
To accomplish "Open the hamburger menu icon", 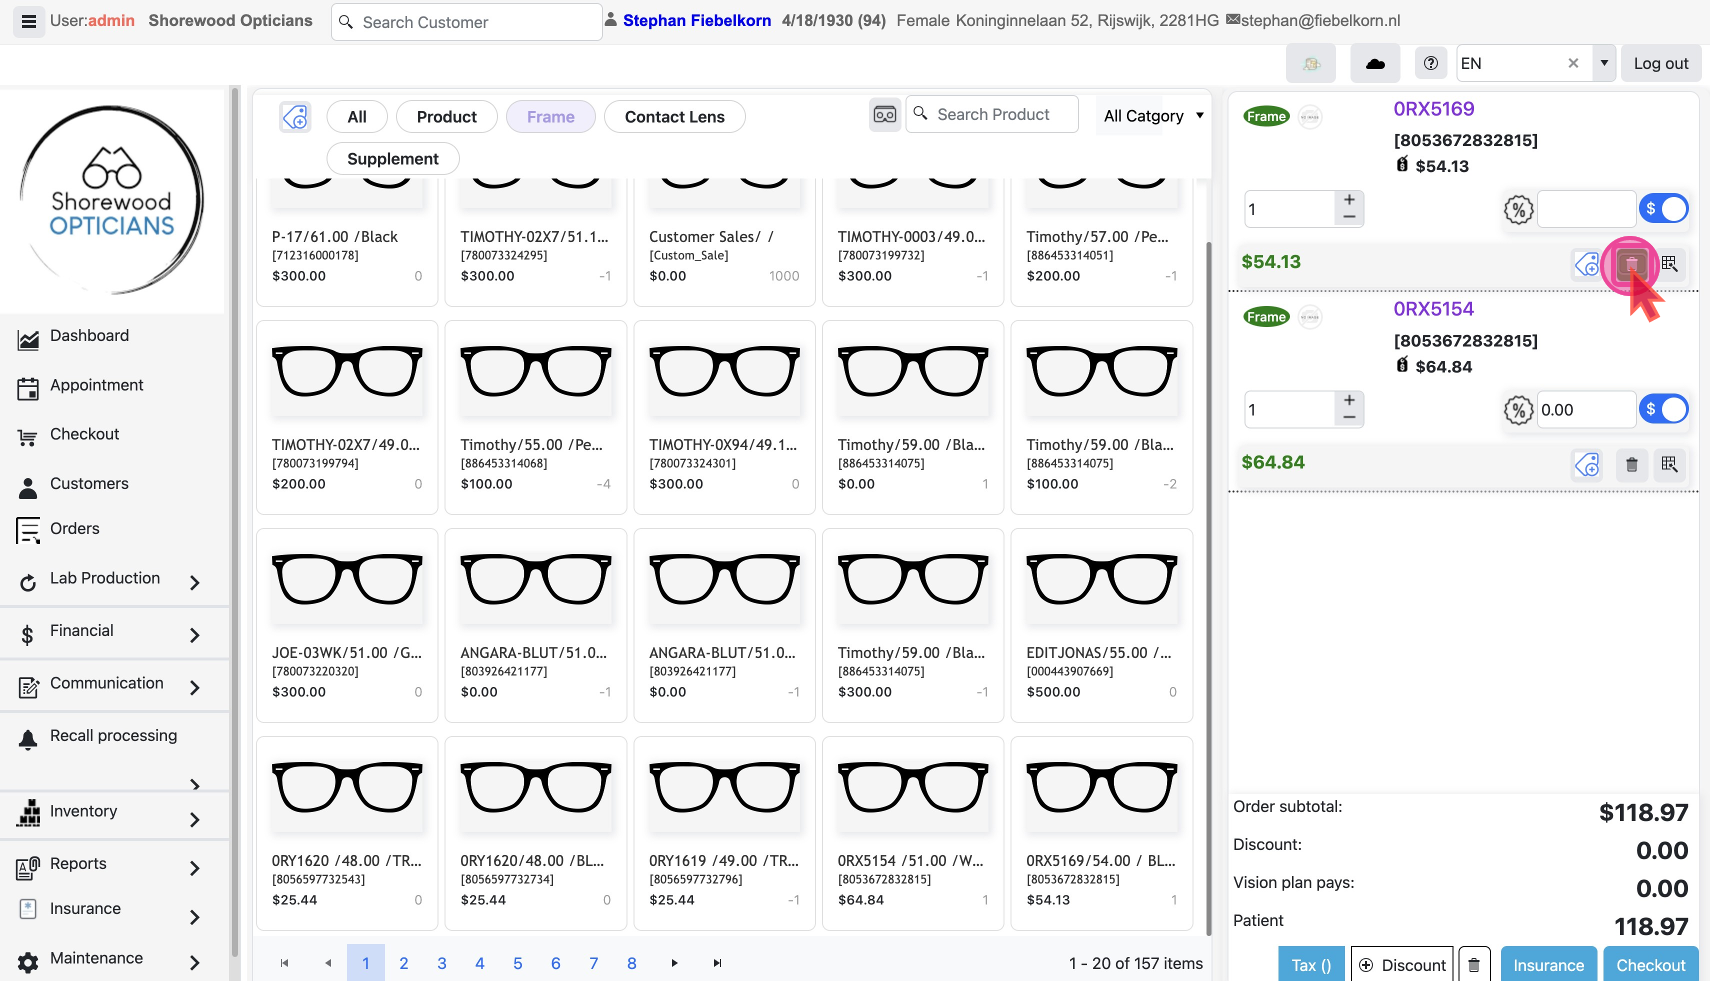I will tap(29, 21).
